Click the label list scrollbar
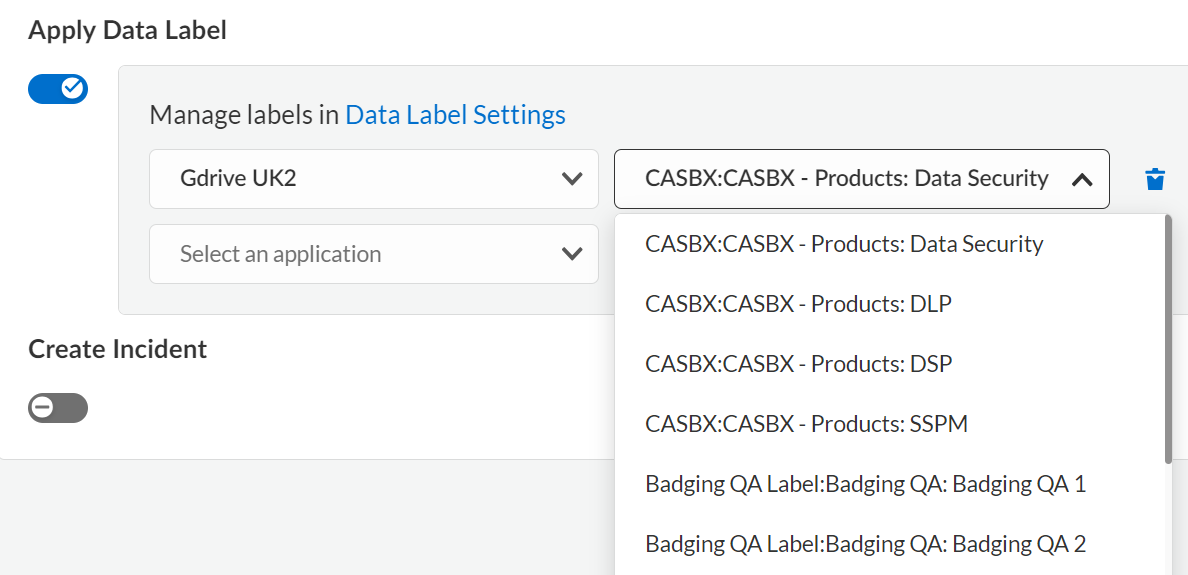 (1167, 340)
